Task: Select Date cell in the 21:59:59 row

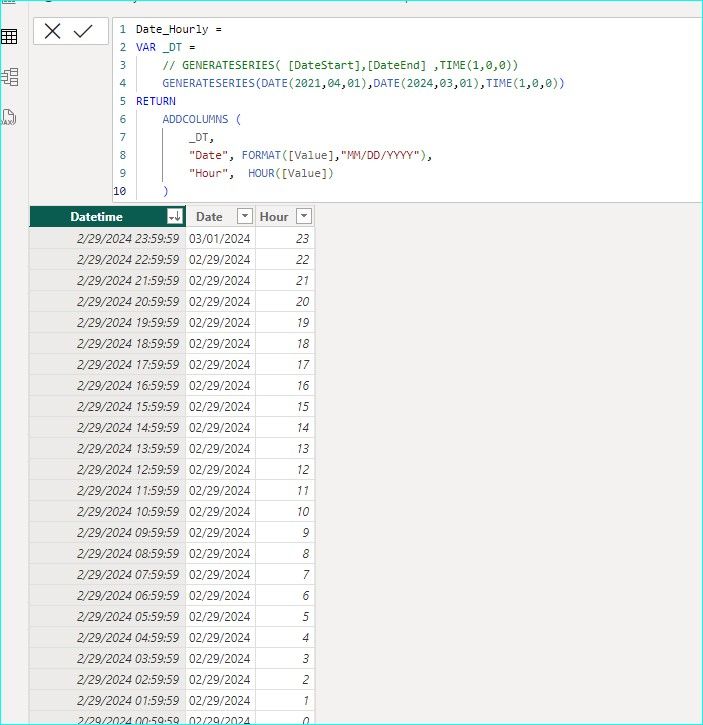Action: tap(221, 281)
